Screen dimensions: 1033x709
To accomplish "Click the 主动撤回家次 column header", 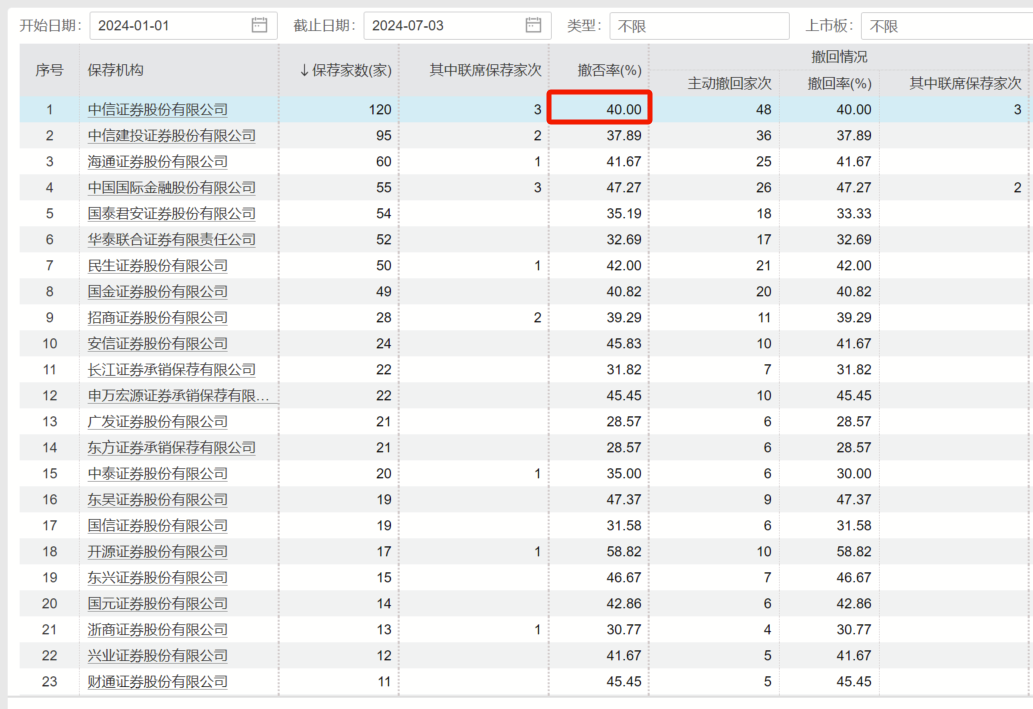I will tap(729, 84).
